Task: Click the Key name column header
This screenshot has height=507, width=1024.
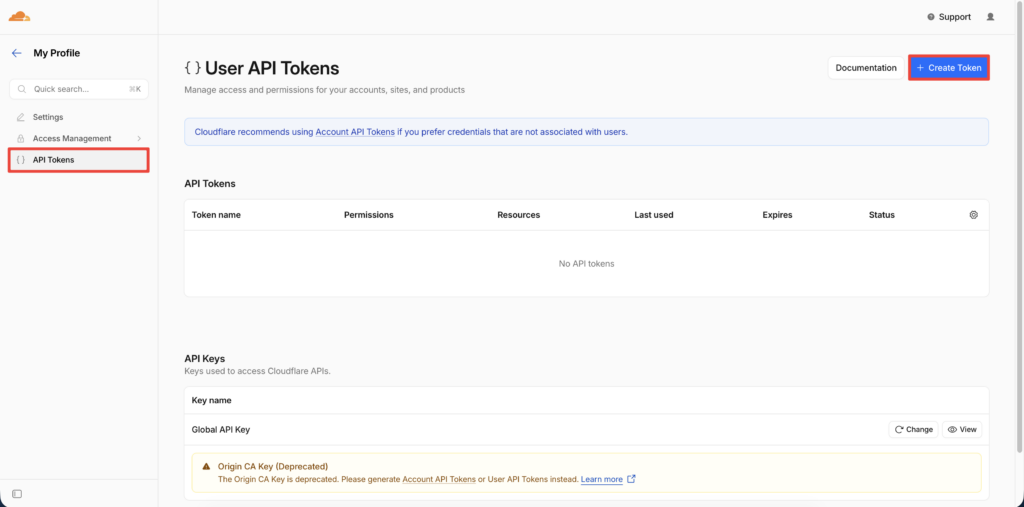Action: click(x=212, y=400)
